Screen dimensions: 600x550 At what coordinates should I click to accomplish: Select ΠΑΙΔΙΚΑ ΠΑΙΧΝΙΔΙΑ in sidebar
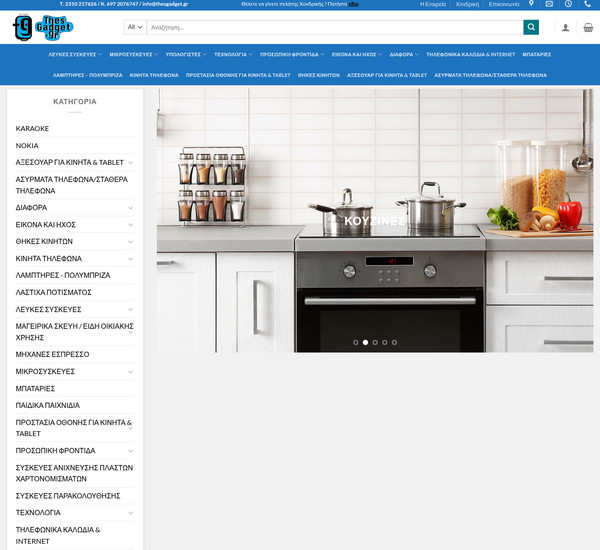pyautogui.click(x=47, y=405)
